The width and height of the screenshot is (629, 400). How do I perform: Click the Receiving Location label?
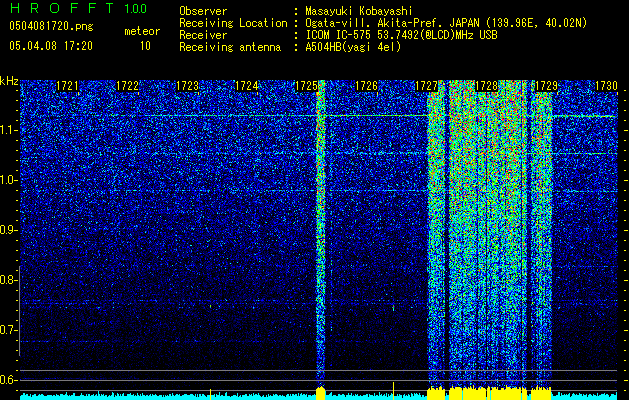[233, 23]
